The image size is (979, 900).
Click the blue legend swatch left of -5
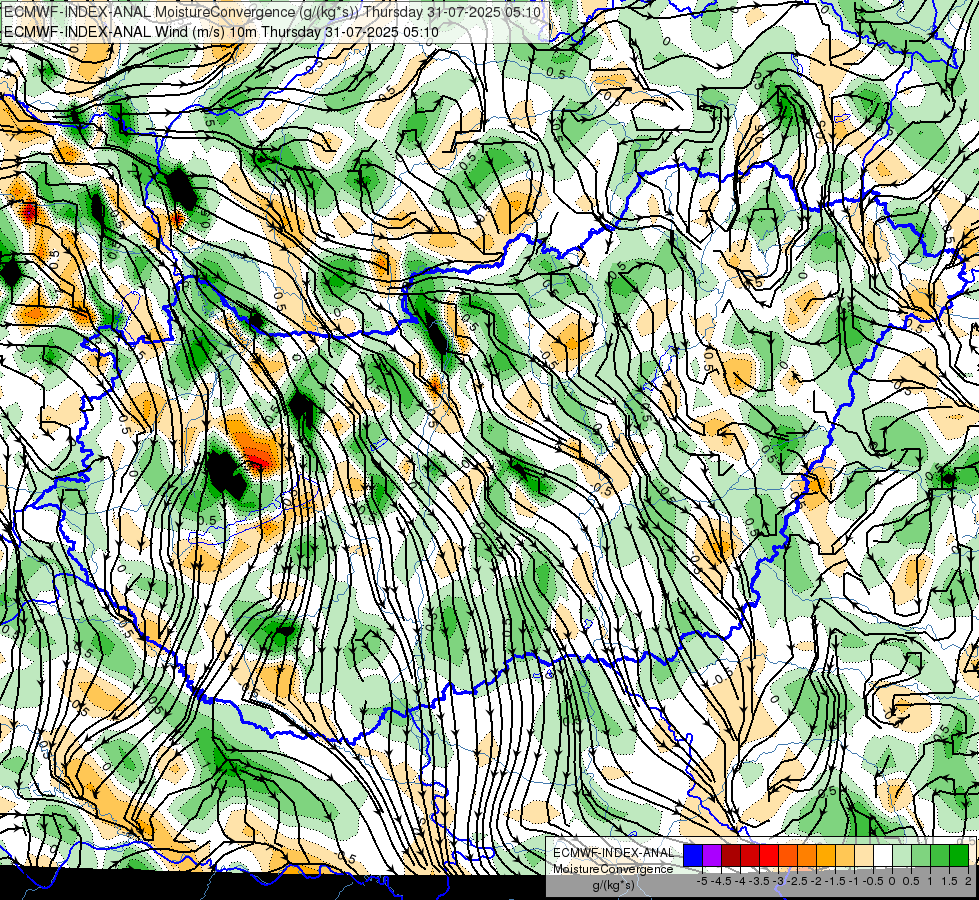click(693, 855)
